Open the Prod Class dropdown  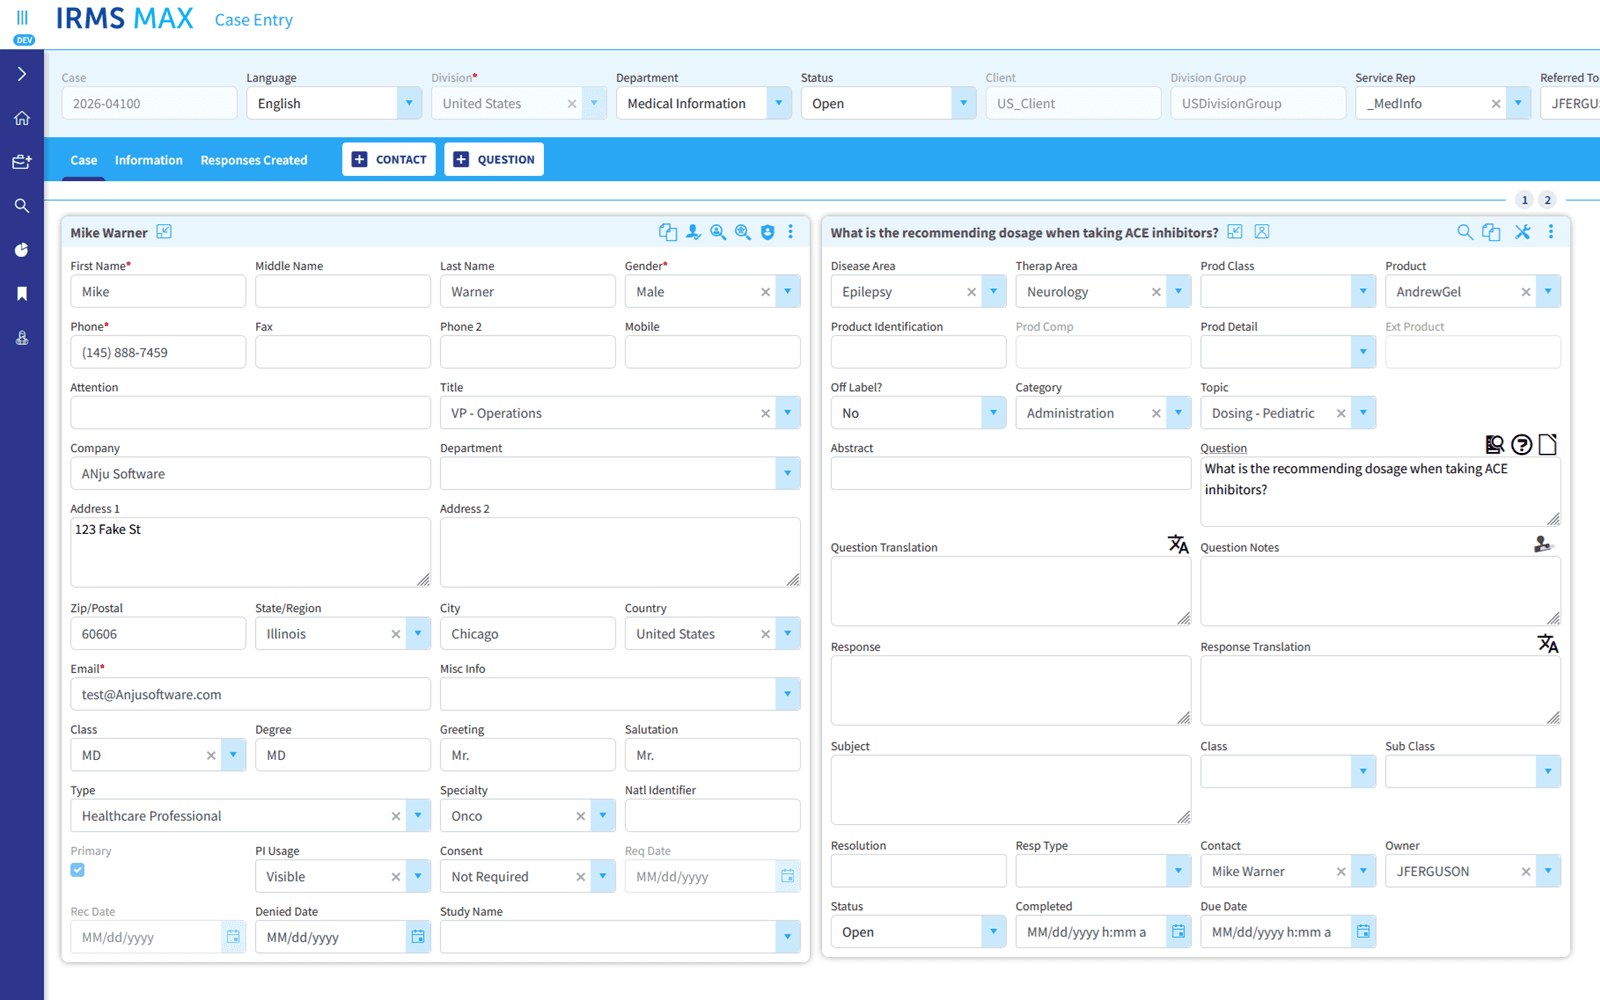click(1363, 292)
